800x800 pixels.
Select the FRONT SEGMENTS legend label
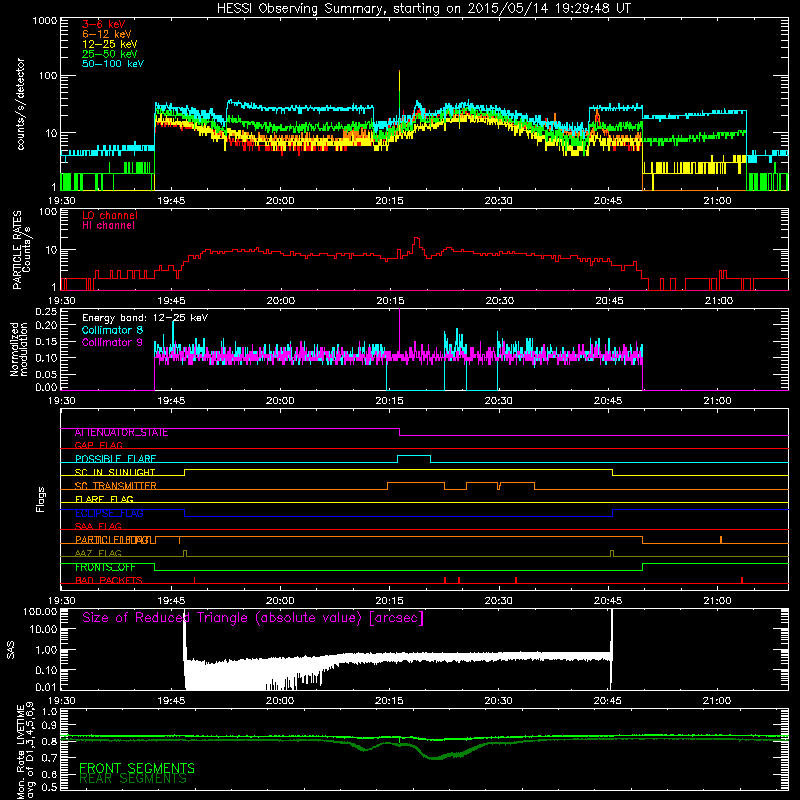click(137, 768)
